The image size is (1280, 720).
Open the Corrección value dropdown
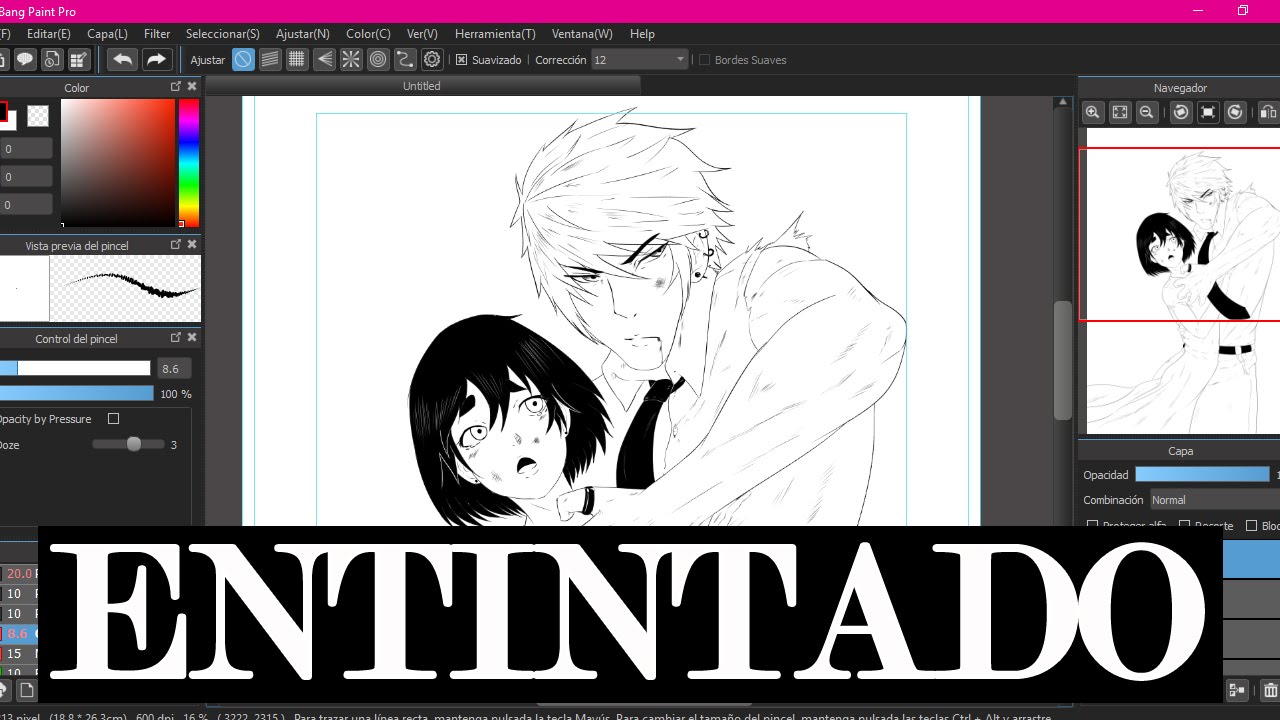[640, 60]
